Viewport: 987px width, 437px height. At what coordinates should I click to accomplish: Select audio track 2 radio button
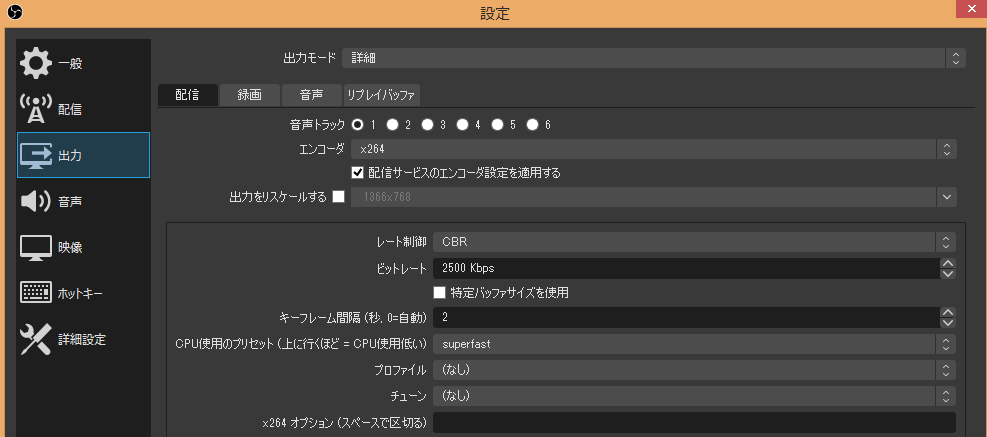392,125
